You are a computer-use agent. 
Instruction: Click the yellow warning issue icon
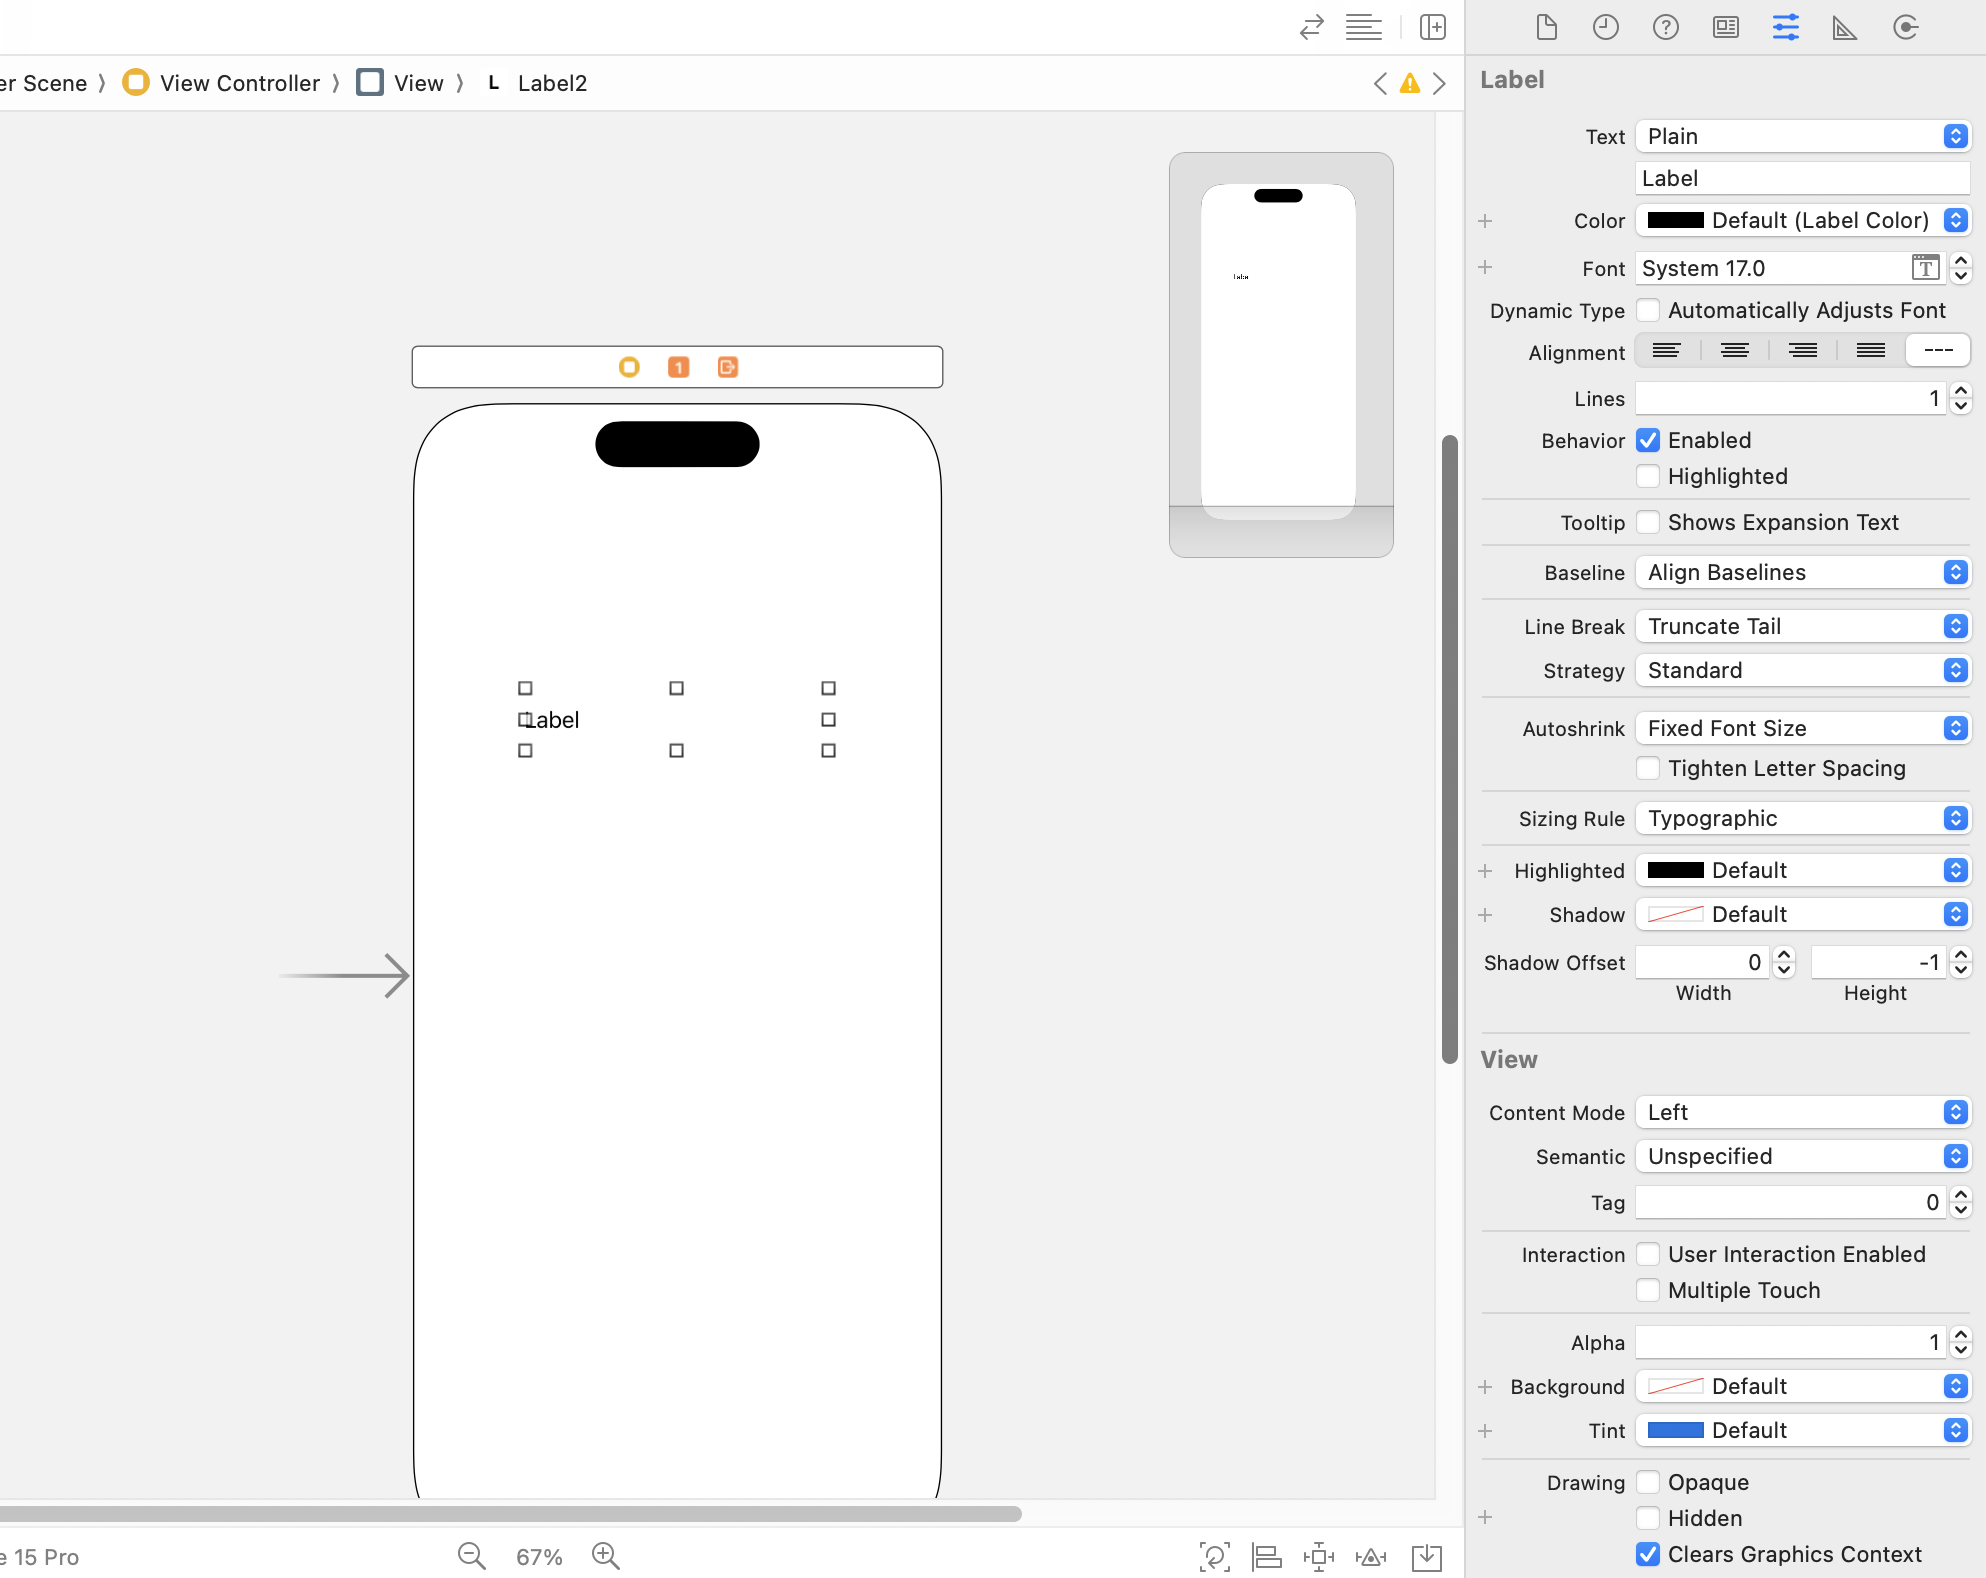point(1409,83)
